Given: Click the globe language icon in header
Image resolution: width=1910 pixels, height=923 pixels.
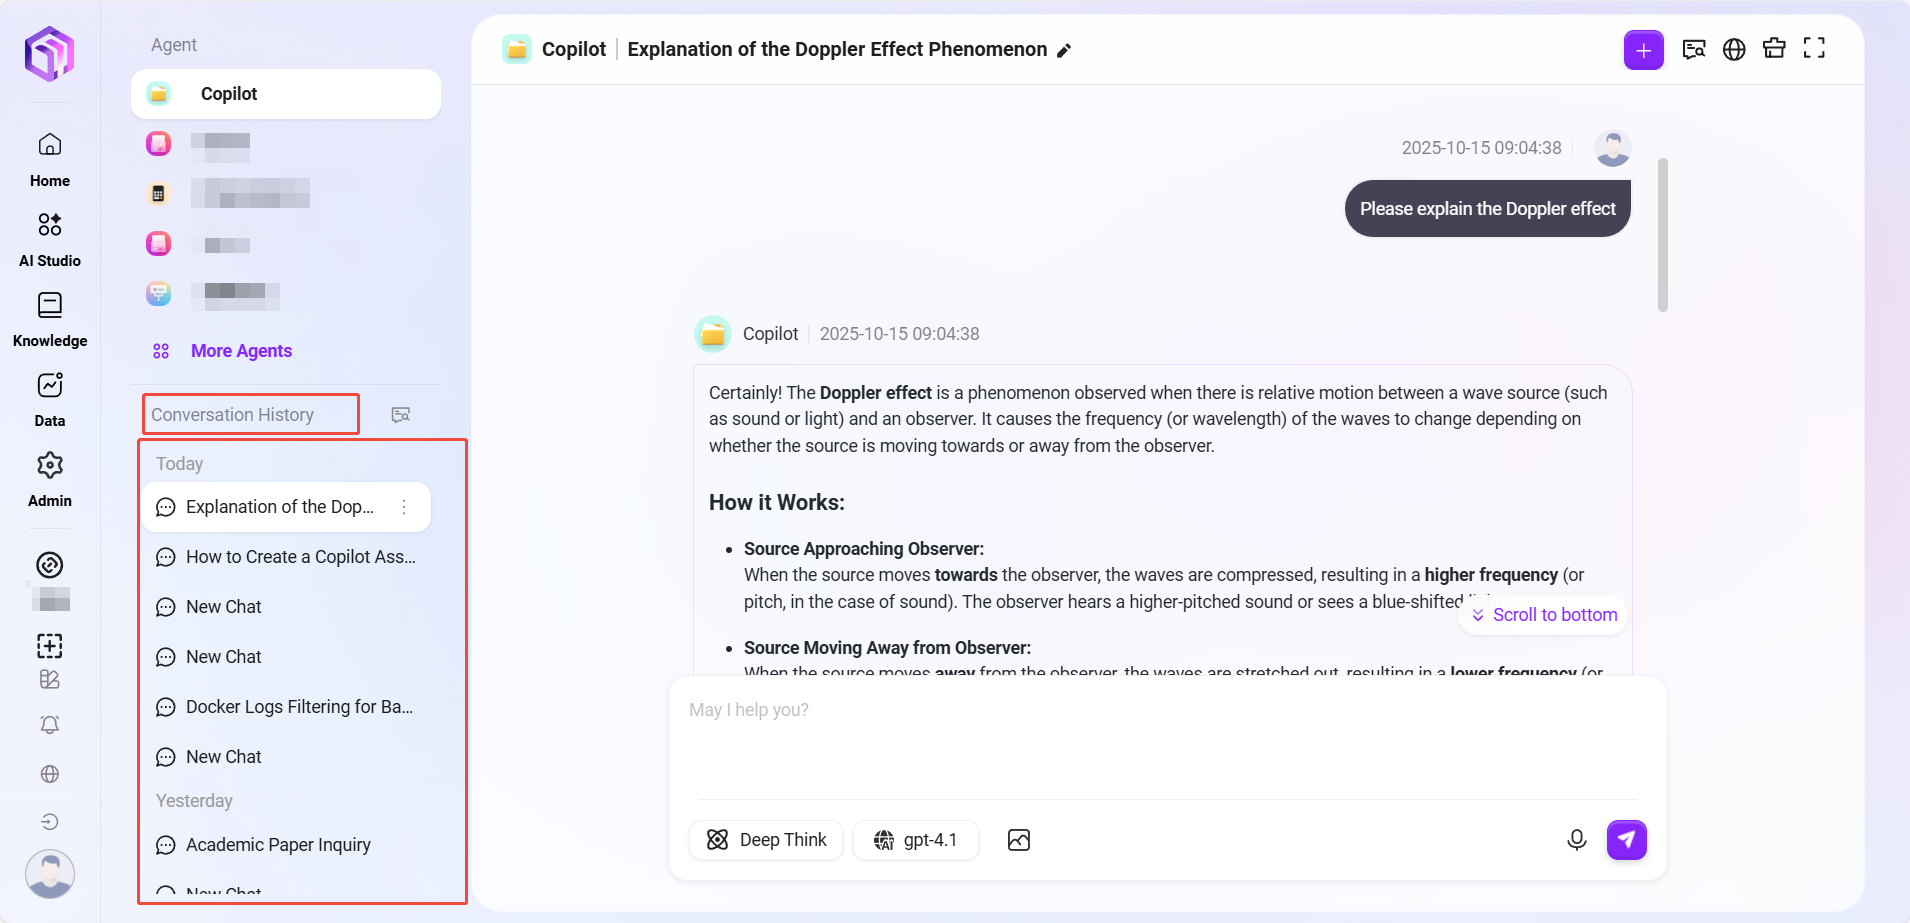Looking at the screenshot, I should point(1734,49).
